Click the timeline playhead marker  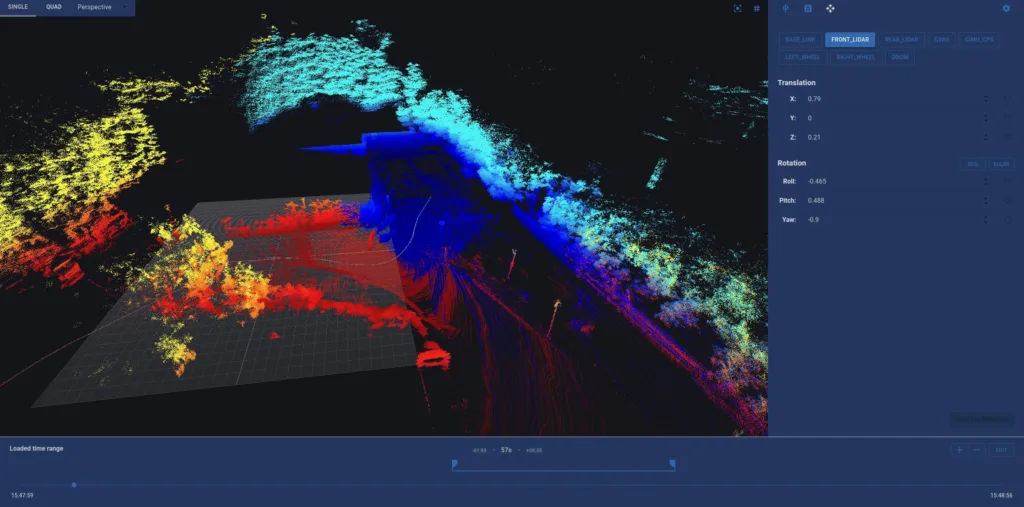click(x=73, y=485)
